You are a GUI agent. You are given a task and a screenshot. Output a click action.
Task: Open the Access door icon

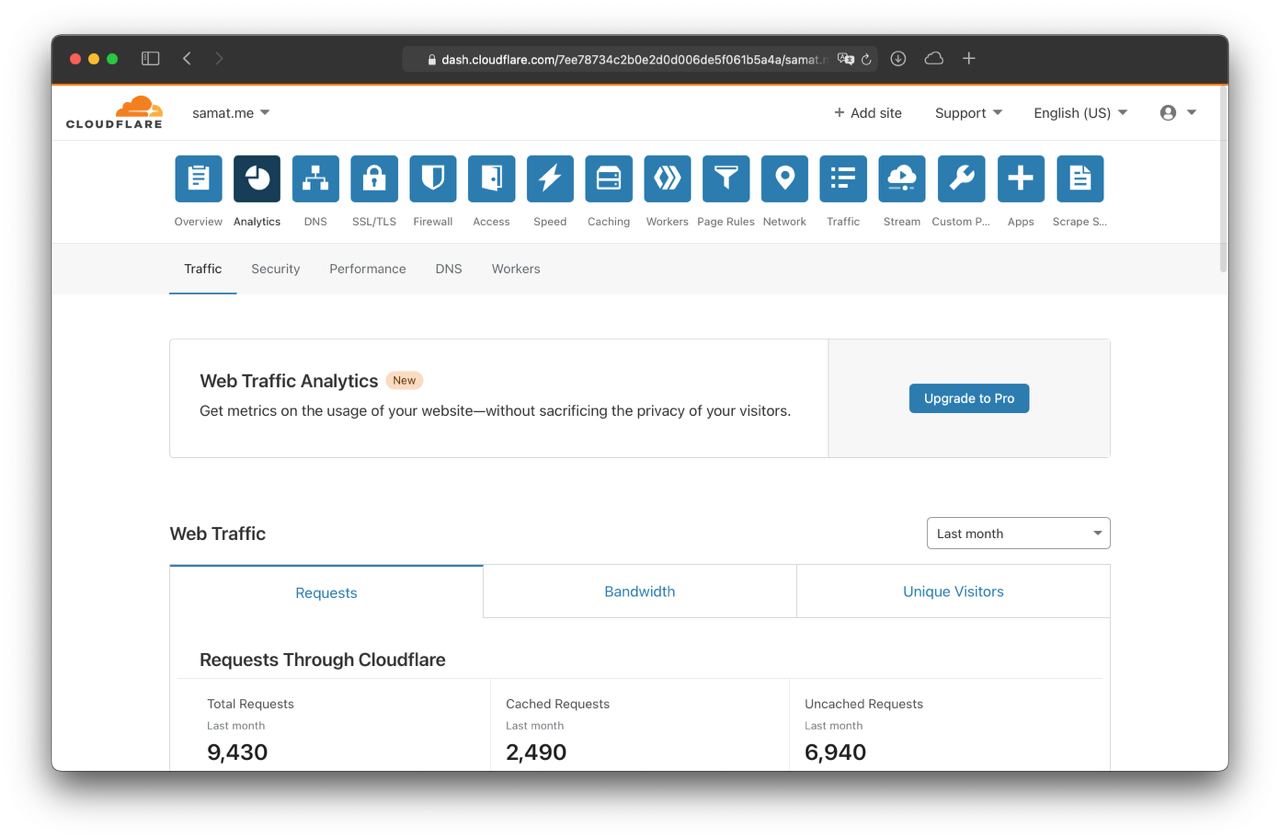491,179
